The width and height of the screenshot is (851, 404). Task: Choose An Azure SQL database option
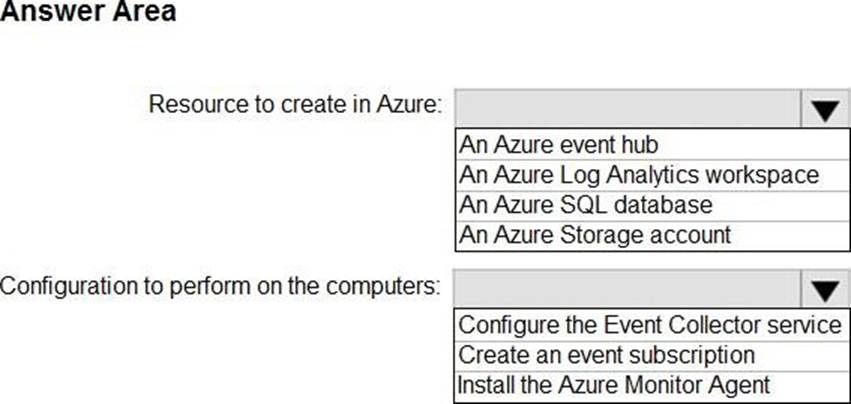(652, 205)
